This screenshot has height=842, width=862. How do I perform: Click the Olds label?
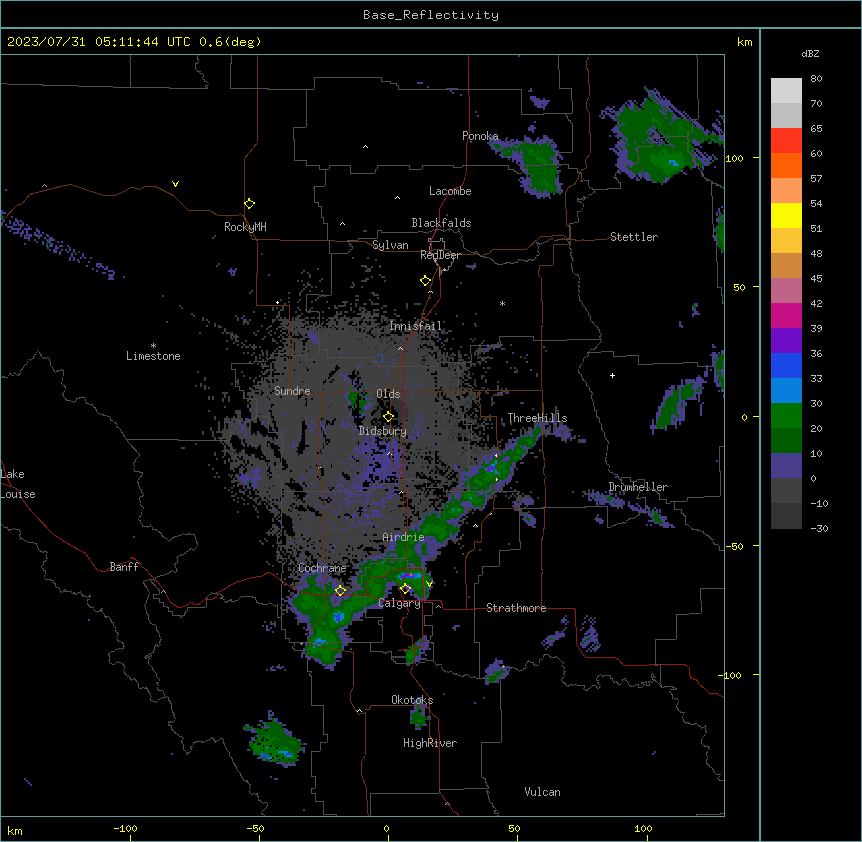point(388,394)
